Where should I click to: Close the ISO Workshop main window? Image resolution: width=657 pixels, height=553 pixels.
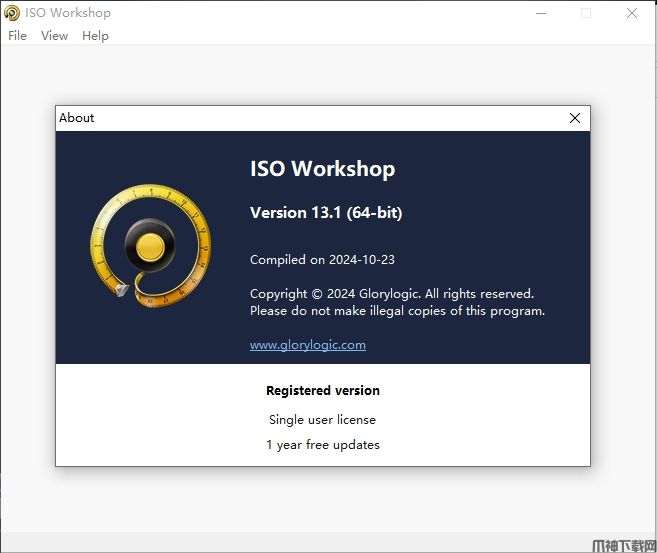[x=632, y=13]
